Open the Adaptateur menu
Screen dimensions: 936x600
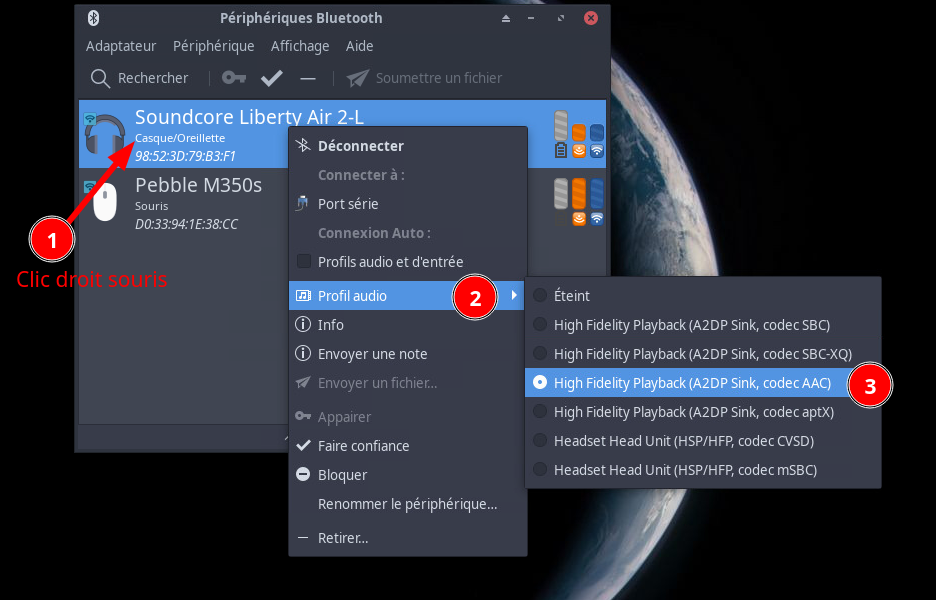(121, 46)
